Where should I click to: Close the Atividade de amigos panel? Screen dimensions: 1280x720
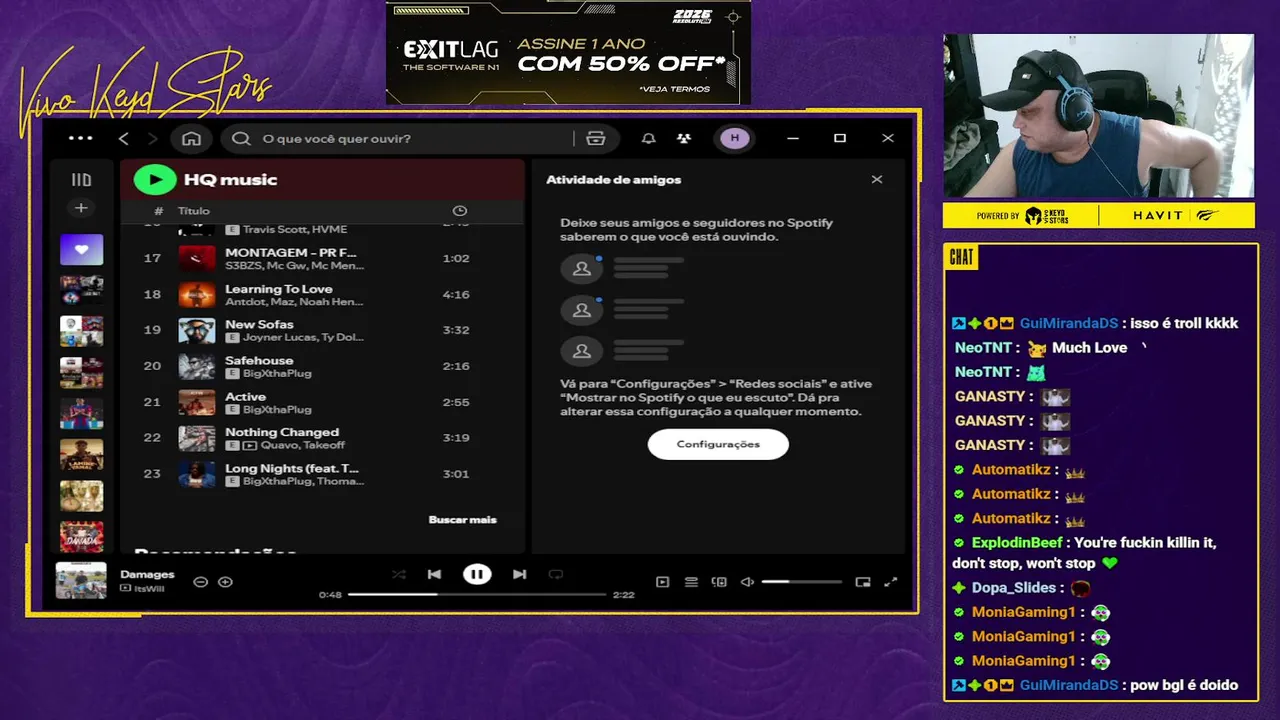877,180
